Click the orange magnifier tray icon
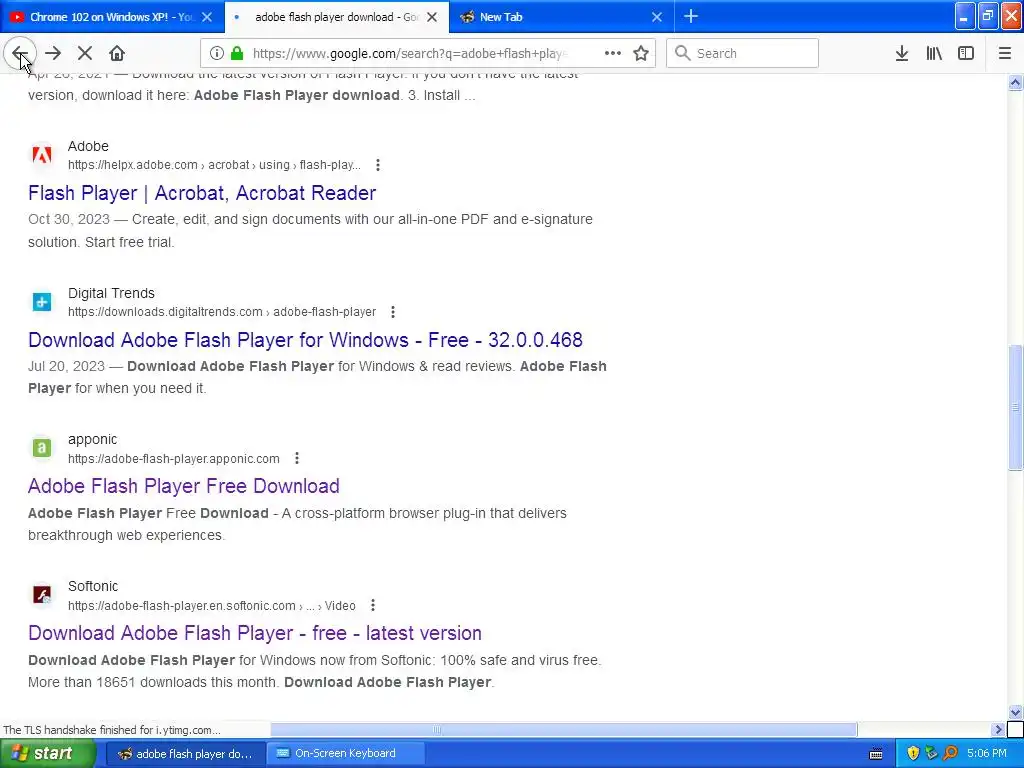The image size is (1024, 768). click(950, 754)
